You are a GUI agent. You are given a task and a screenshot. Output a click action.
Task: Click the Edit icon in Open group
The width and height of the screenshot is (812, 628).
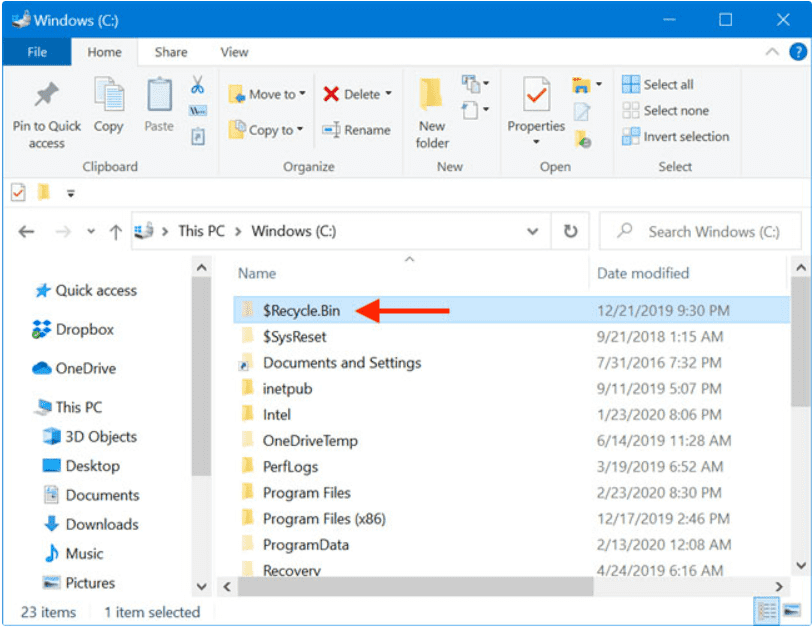[582, 111]
